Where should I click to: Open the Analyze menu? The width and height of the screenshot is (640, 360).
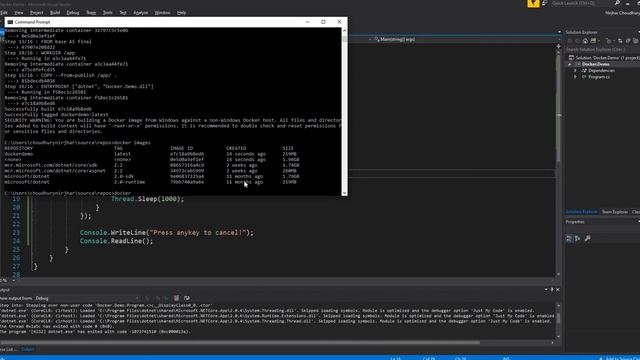(141, 13)
